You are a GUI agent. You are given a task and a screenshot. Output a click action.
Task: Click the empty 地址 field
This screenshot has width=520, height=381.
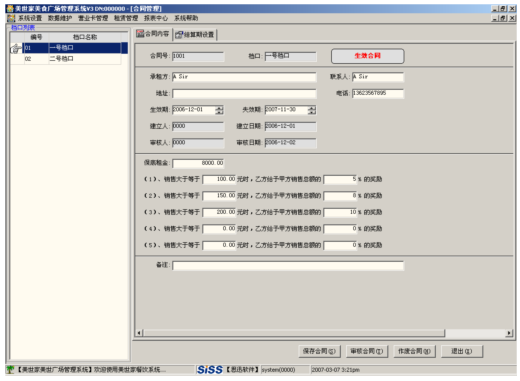244,93
